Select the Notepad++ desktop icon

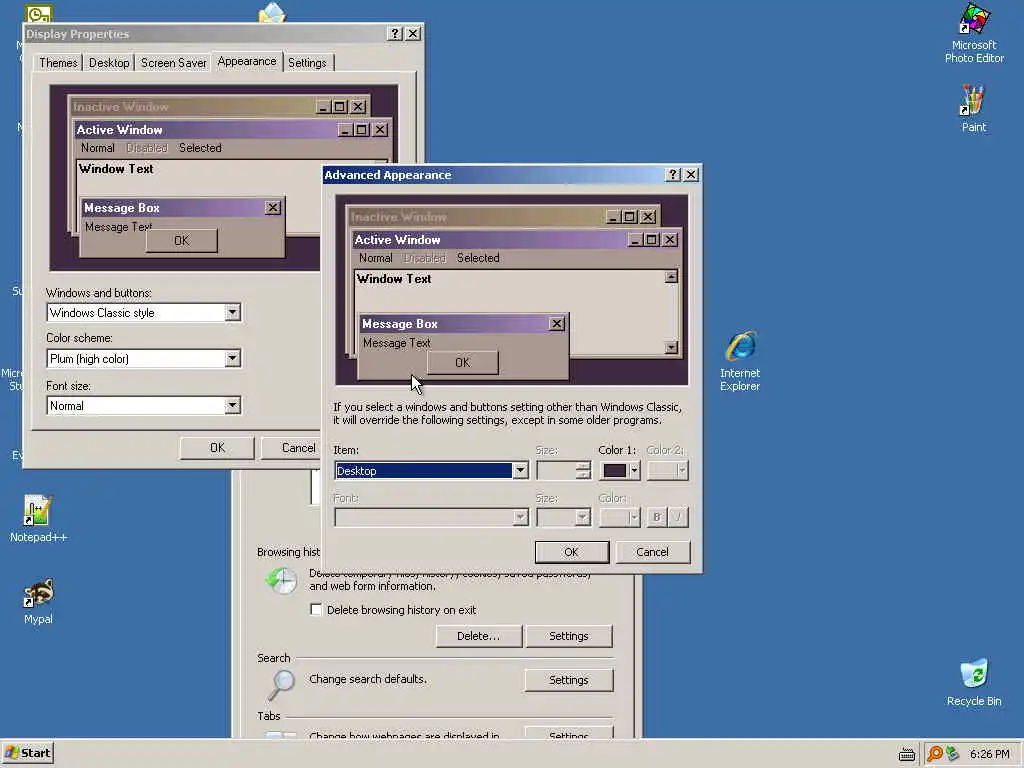38,519
